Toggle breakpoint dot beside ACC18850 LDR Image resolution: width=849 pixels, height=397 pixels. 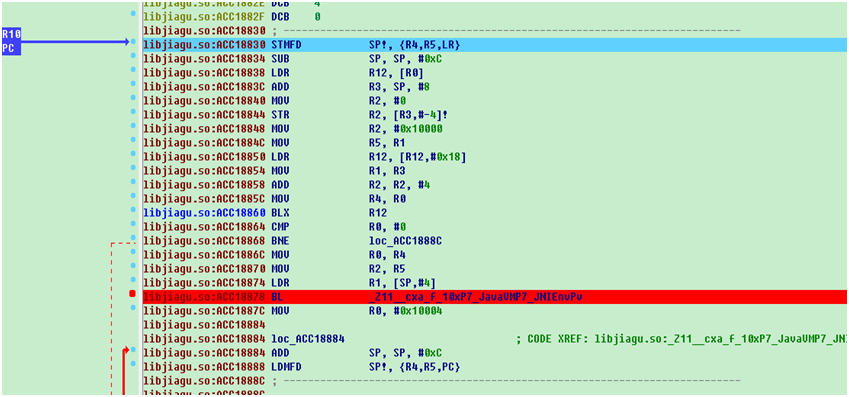[133, 154]
